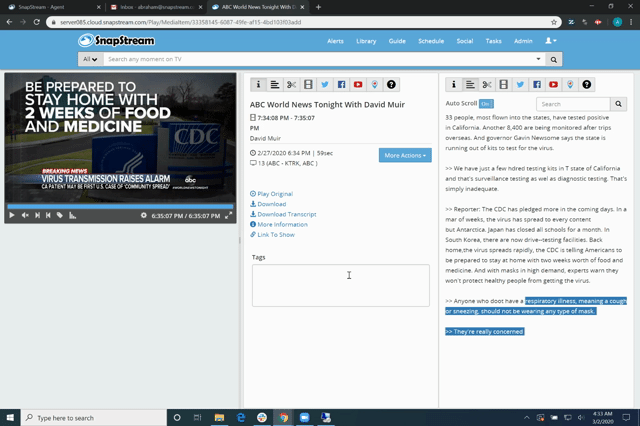Click the video frame thumbnail
Screen dimensions: 640x426
click(x=120, y=138)
